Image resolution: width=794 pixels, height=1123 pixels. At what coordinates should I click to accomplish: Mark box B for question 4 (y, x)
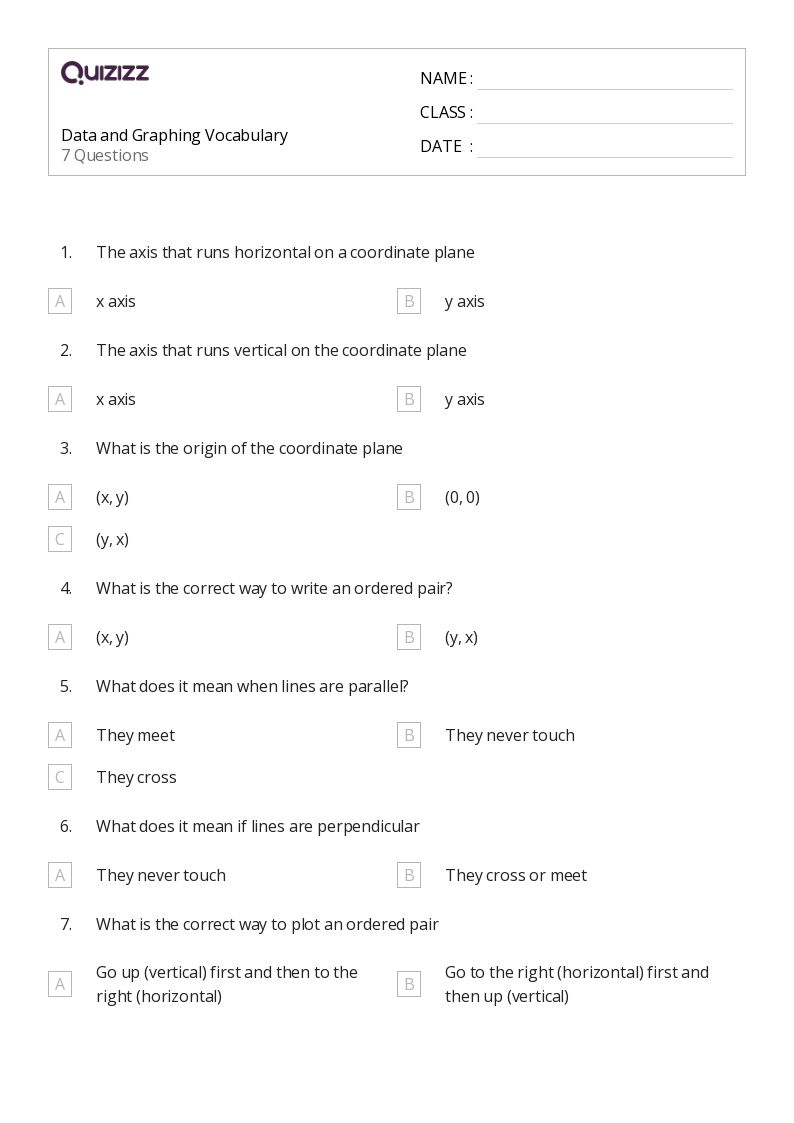pos(409,637)
